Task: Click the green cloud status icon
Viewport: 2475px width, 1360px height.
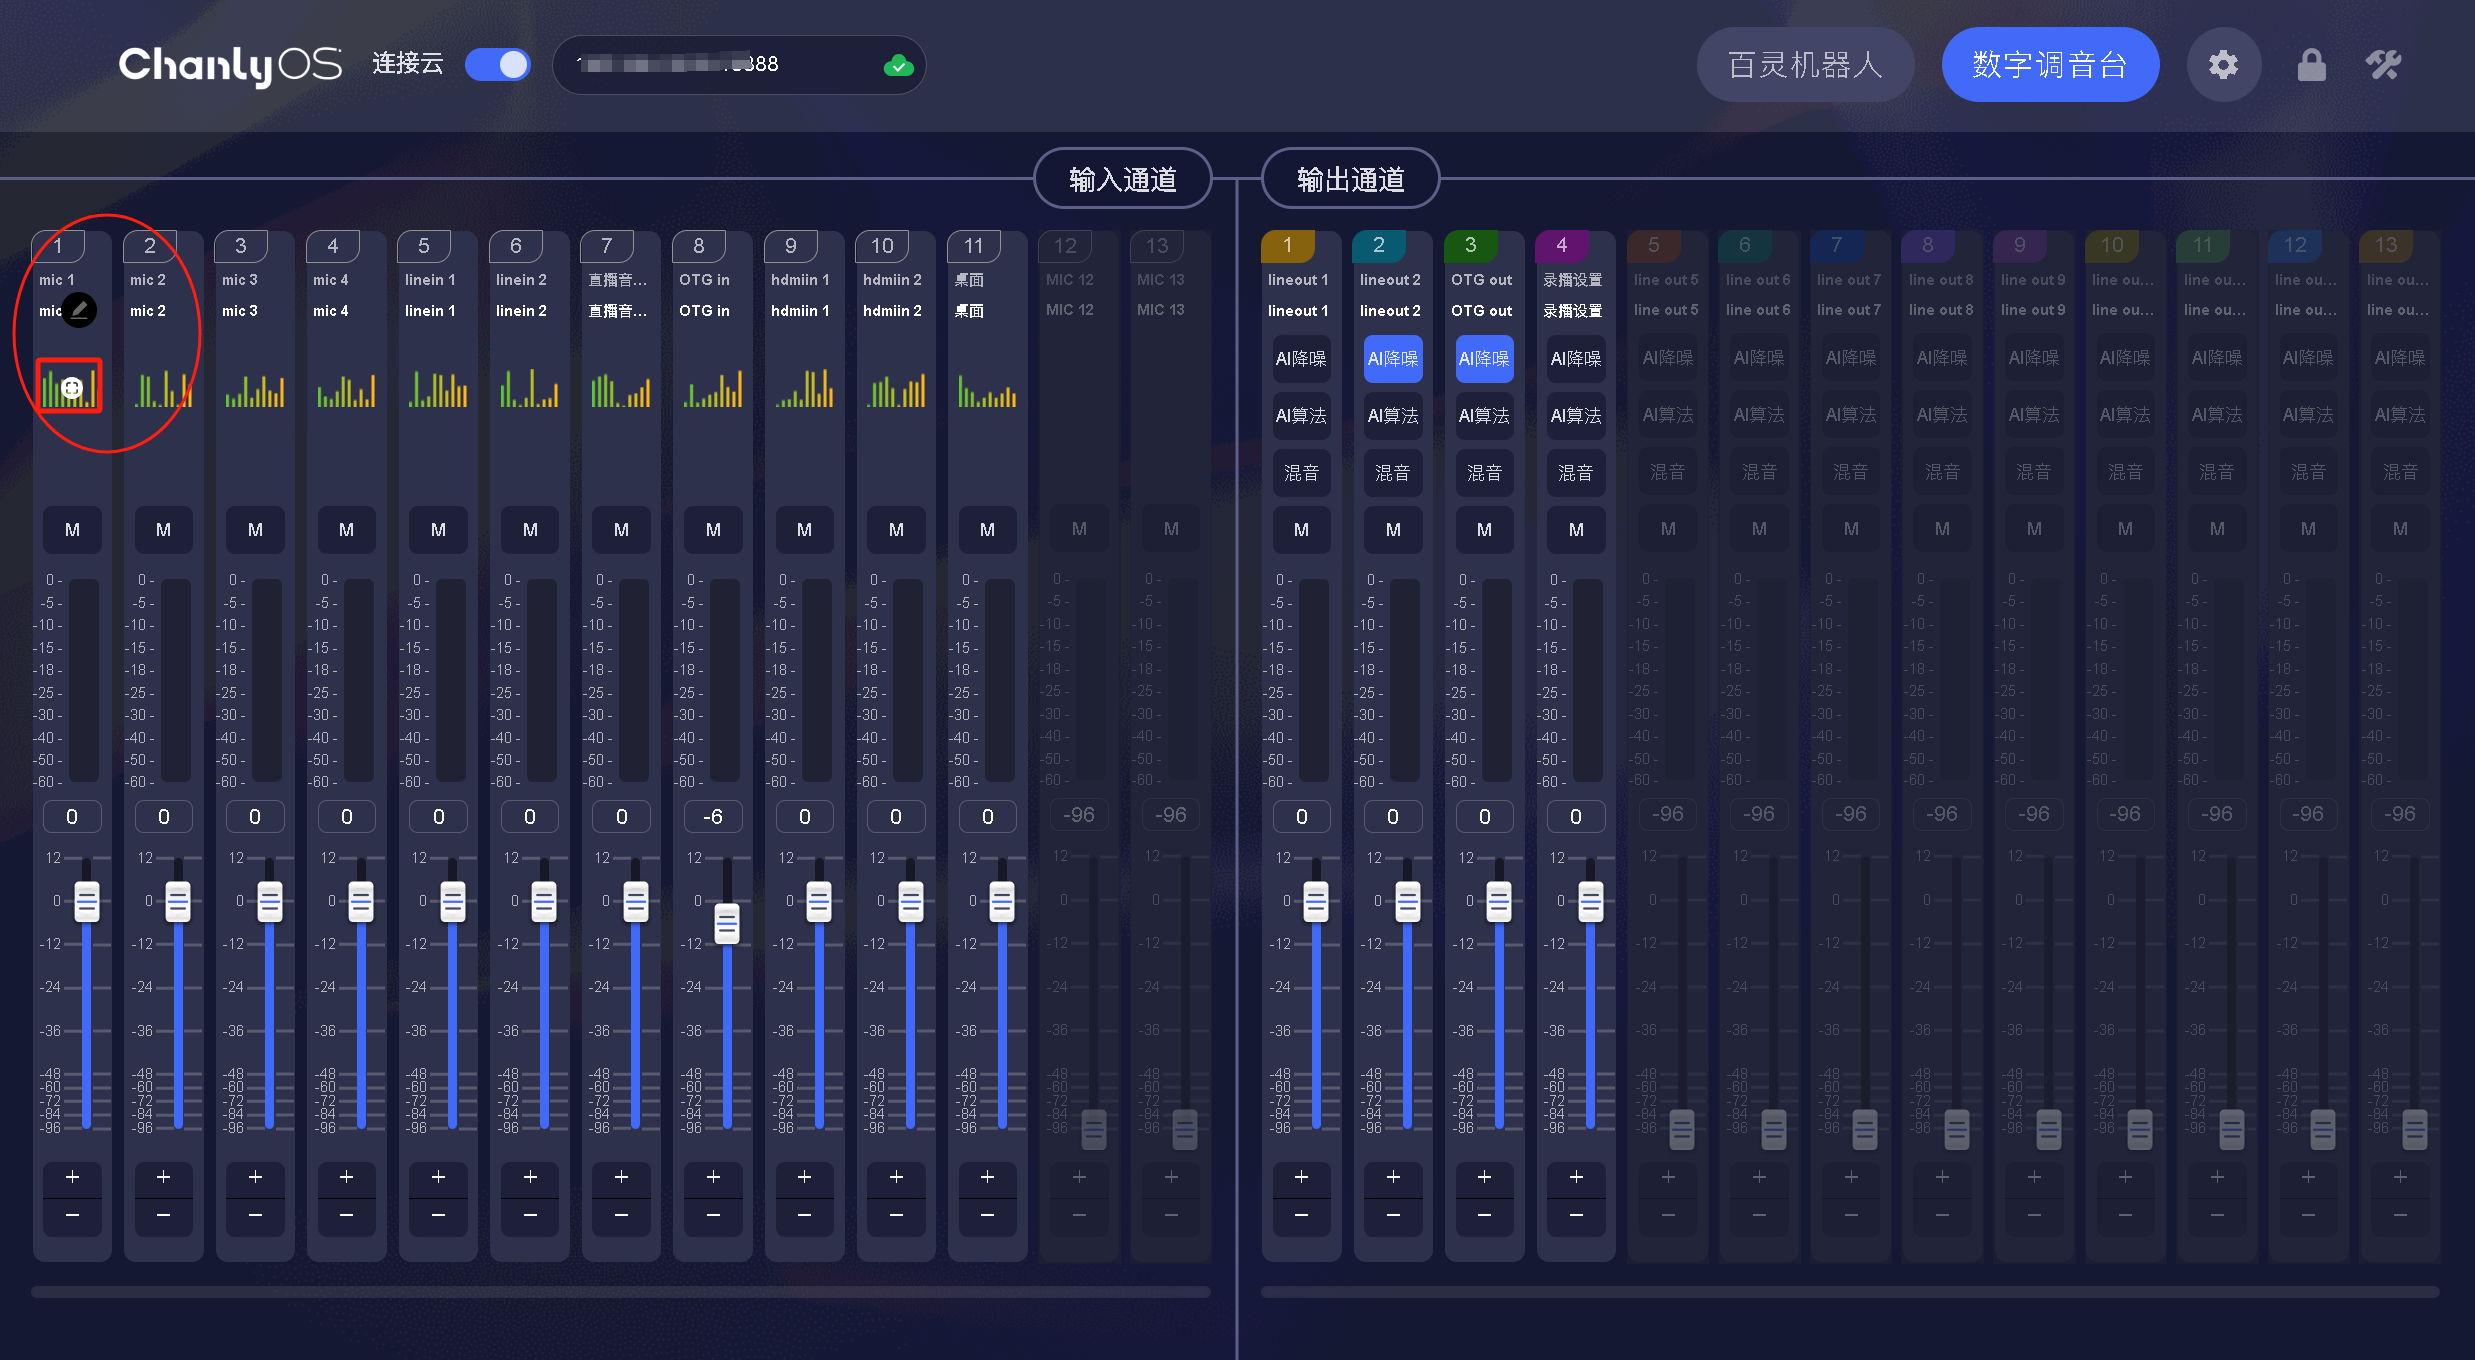Action: pyautogui.click(x=898, y=66)
